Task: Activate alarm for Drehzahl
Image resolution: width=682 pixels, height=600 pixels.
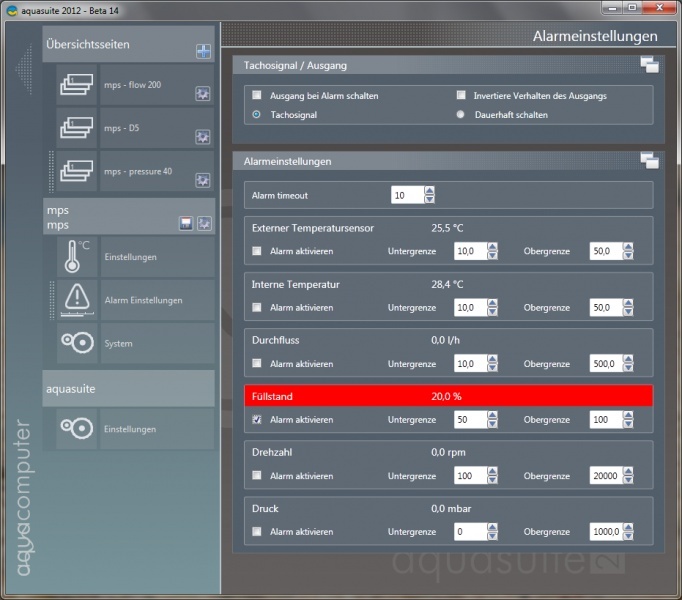Action: tap(257, 476)
